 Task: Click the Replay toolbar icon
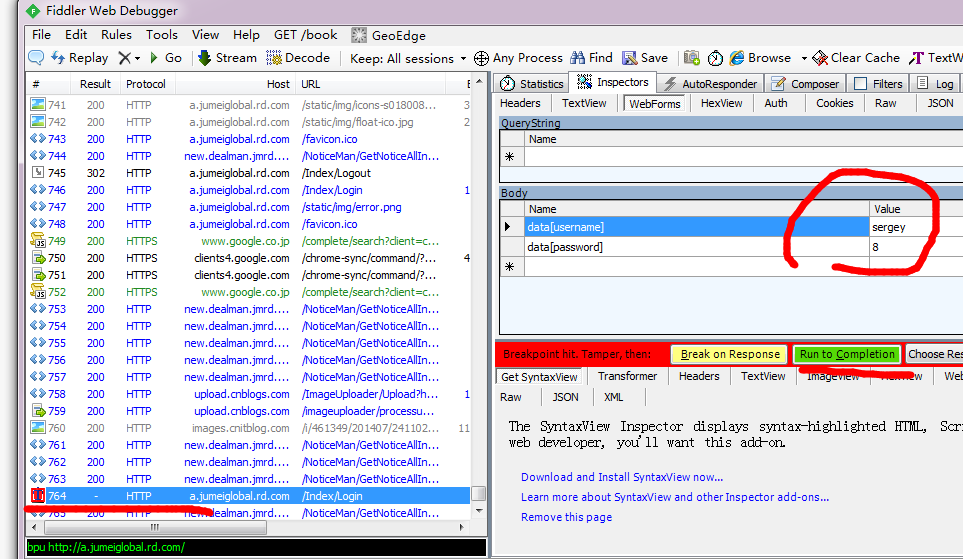(58, 58)
